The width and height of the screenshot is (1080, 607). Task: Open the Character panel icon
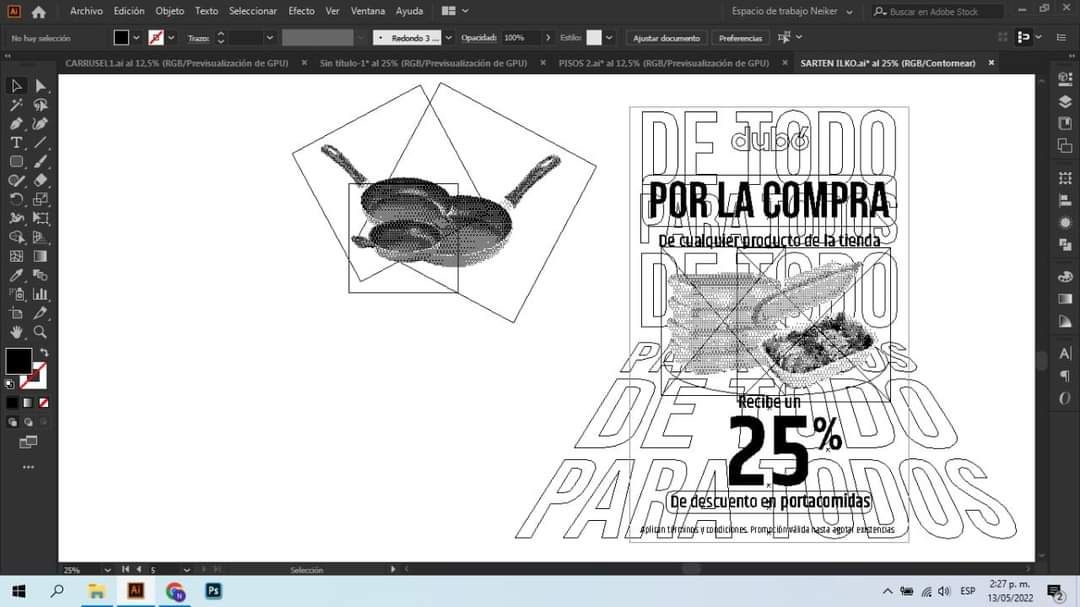1065,353
